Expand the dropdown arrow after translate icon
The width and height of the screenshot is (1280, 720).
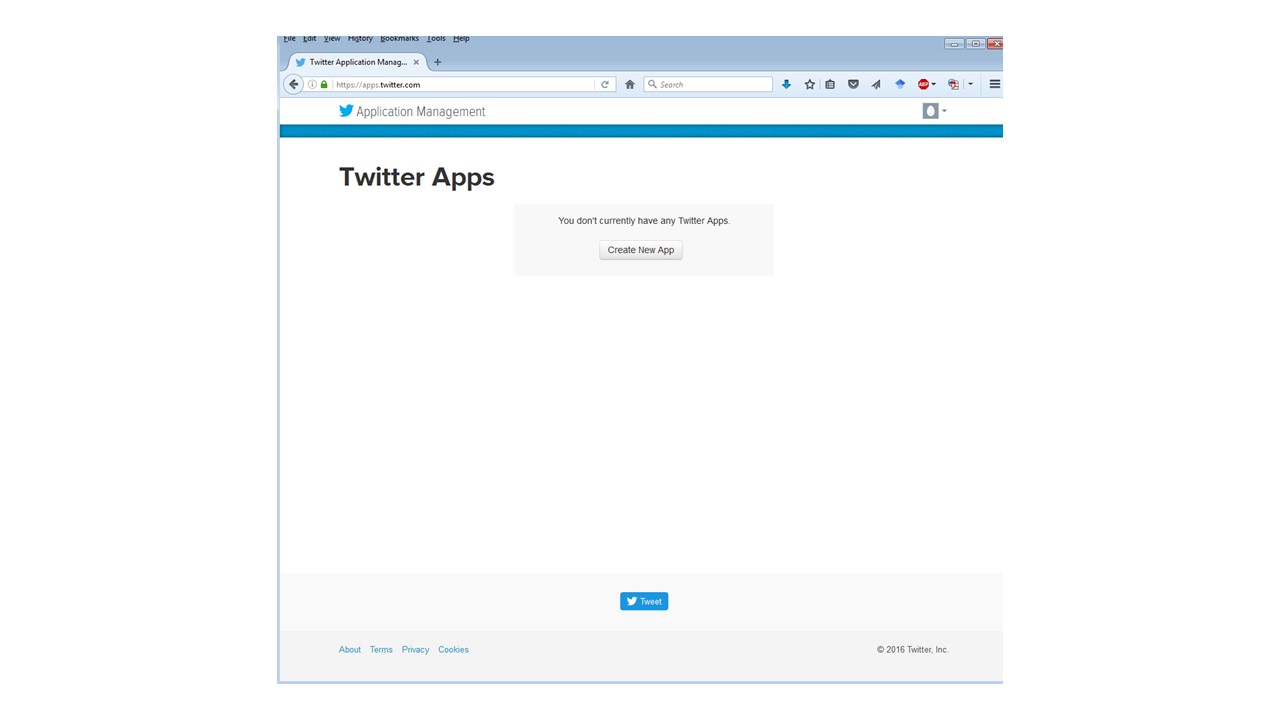point(970,85)
